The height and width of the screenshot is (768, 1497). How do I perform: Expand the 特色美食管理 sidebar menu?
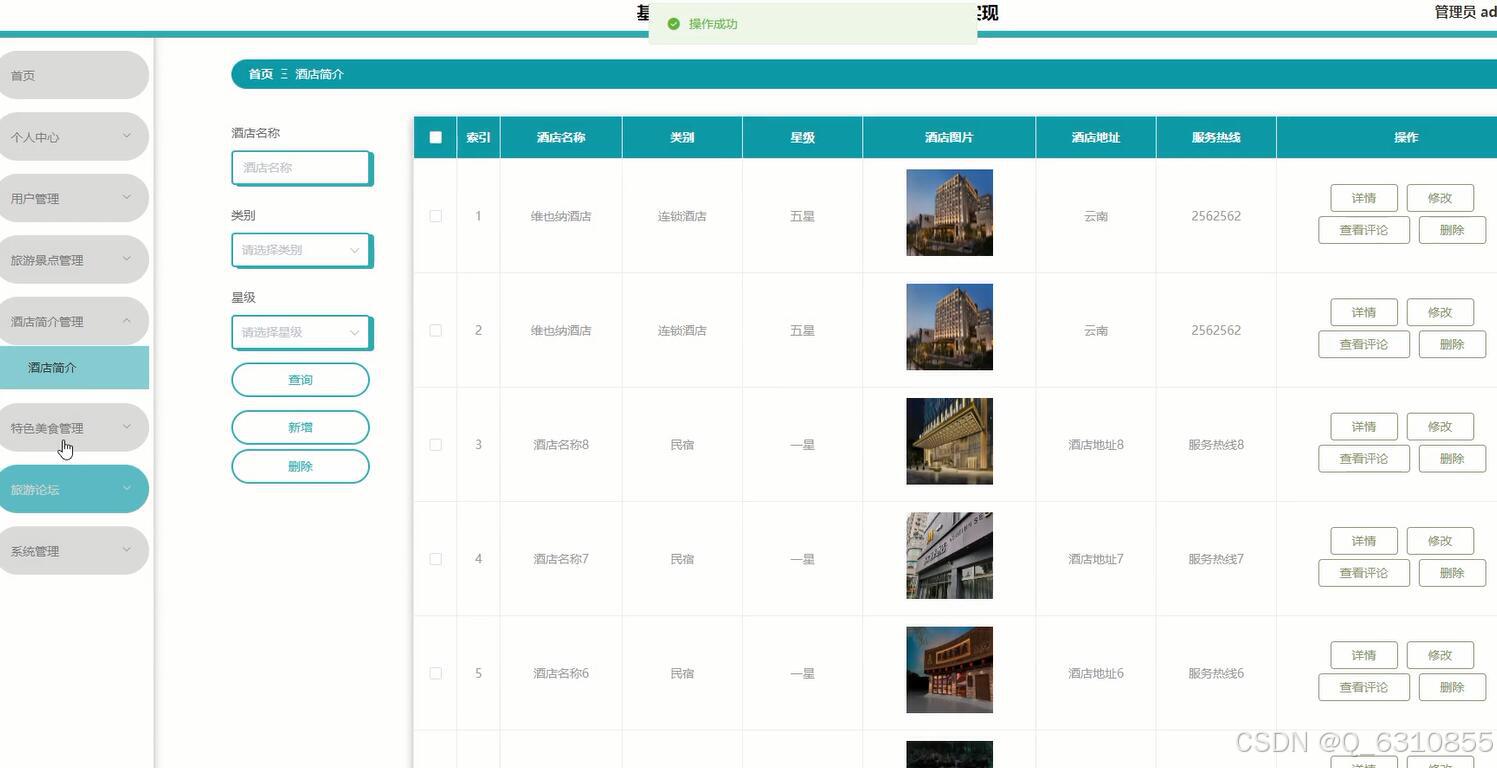click(72, 428)
